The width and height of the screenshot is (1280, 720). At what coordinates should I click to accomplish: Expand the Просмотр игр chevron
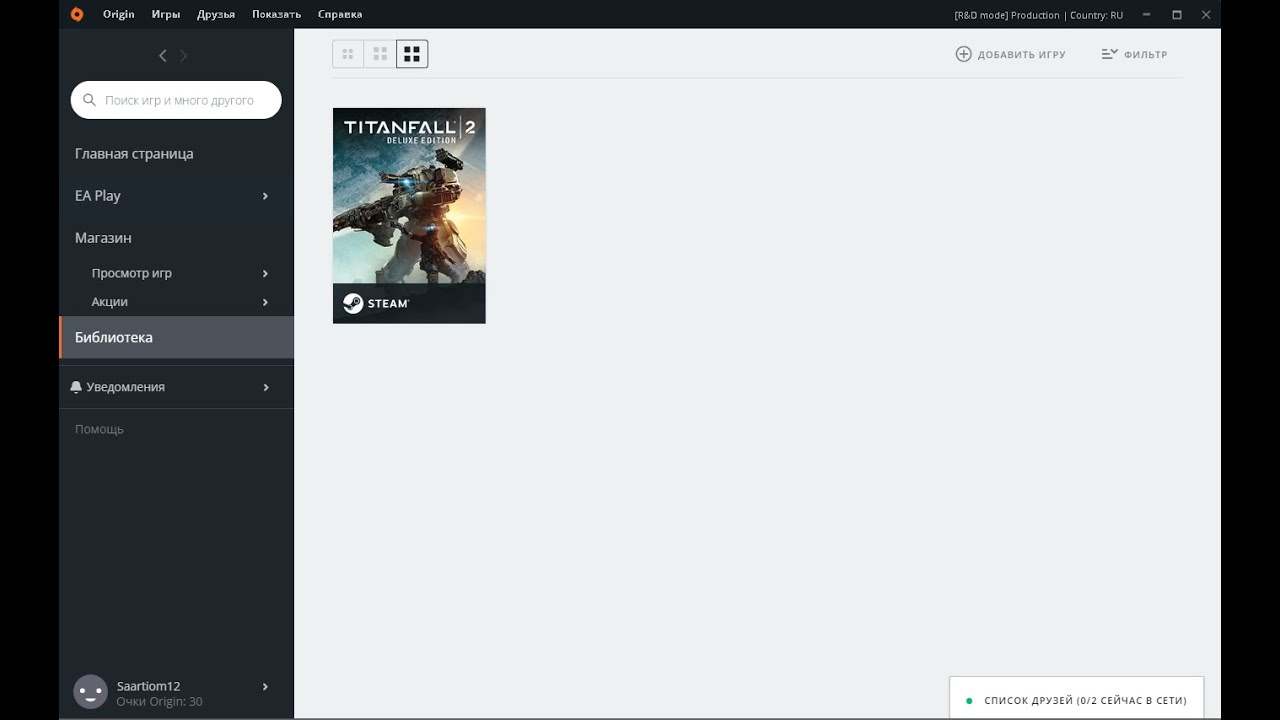(x=265, y=273)
